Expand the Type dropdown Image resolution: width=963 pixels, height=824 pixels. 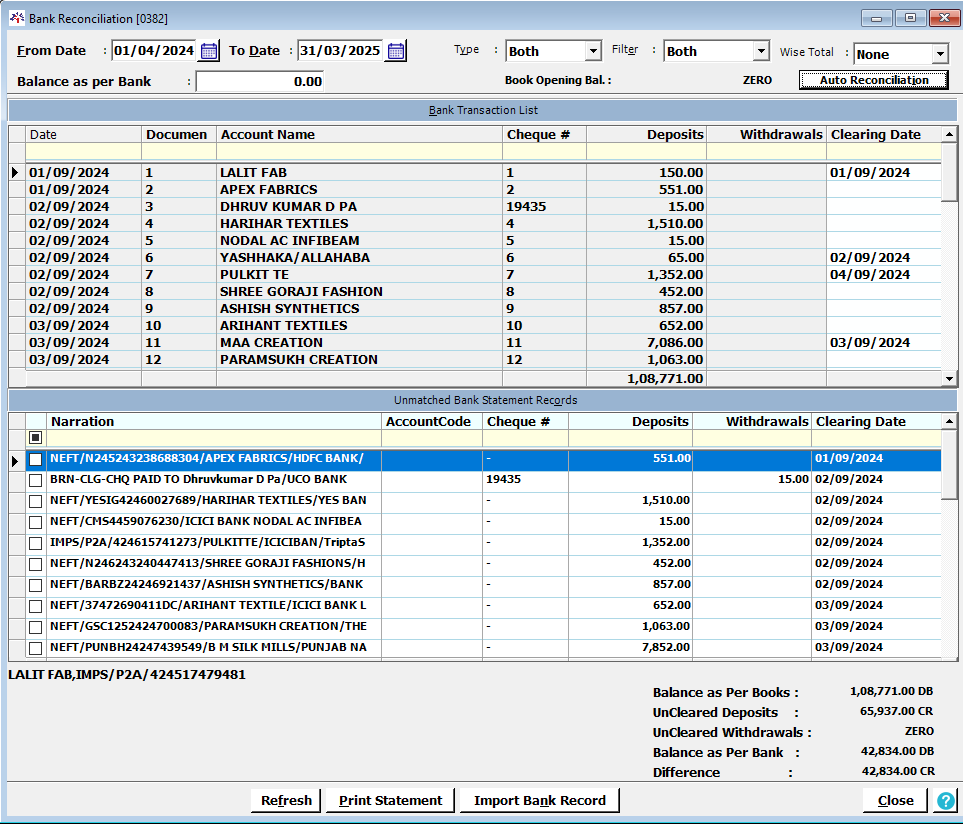point(593,51)
